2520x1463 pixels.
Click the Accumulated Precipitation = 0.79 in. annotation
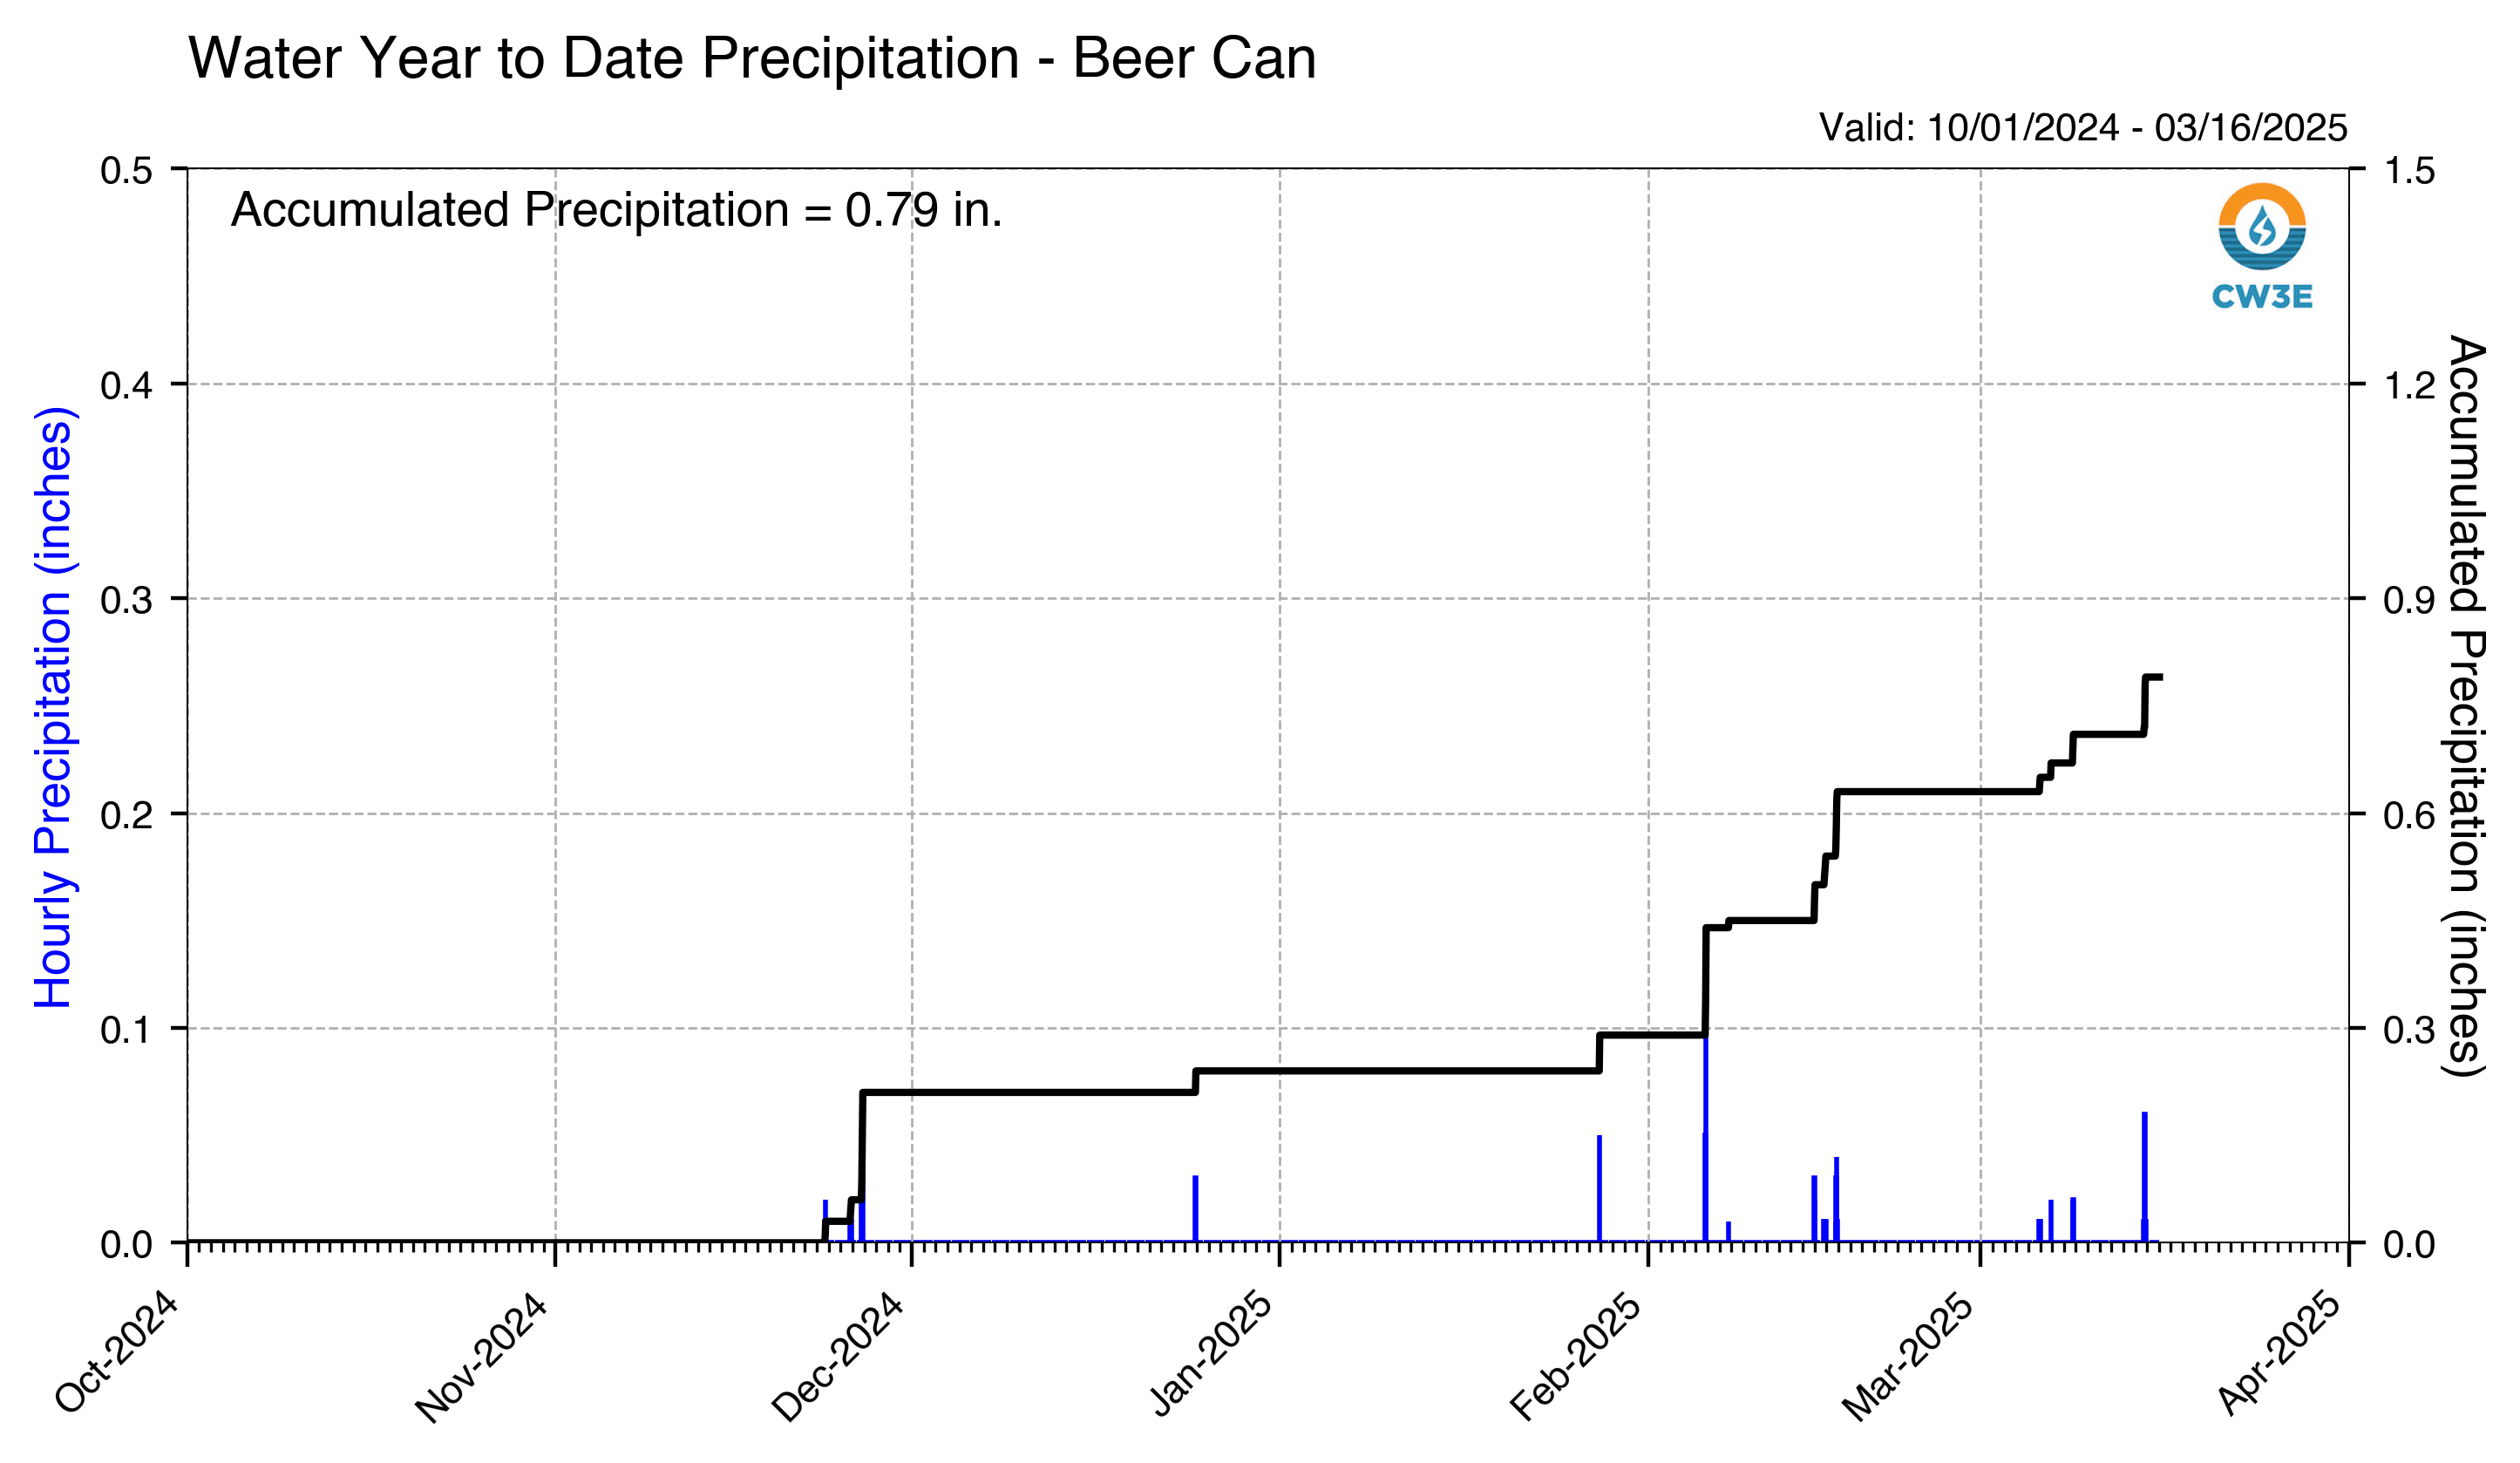tap(616, 210)
